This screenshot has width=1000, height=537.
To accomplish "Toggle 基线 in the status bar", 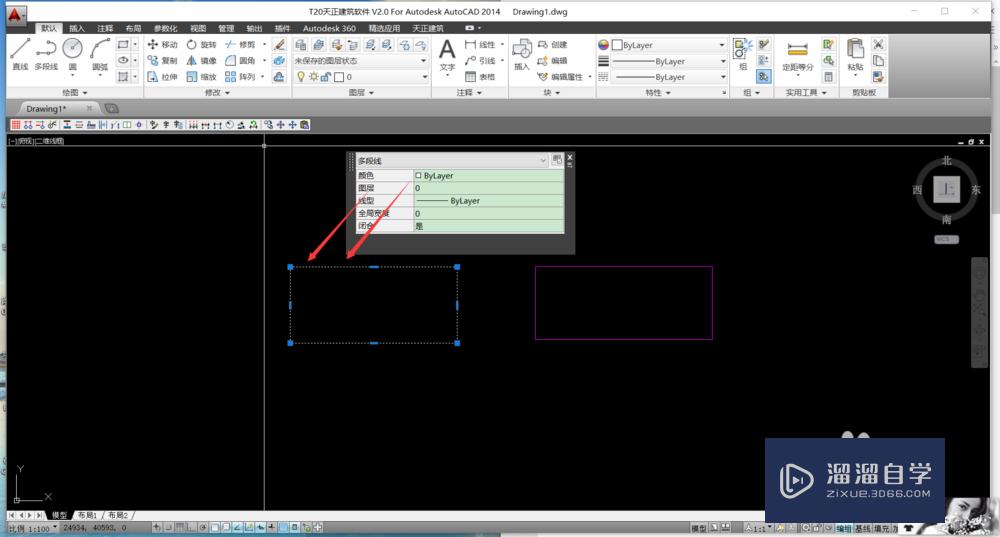I will pos(862,528).
